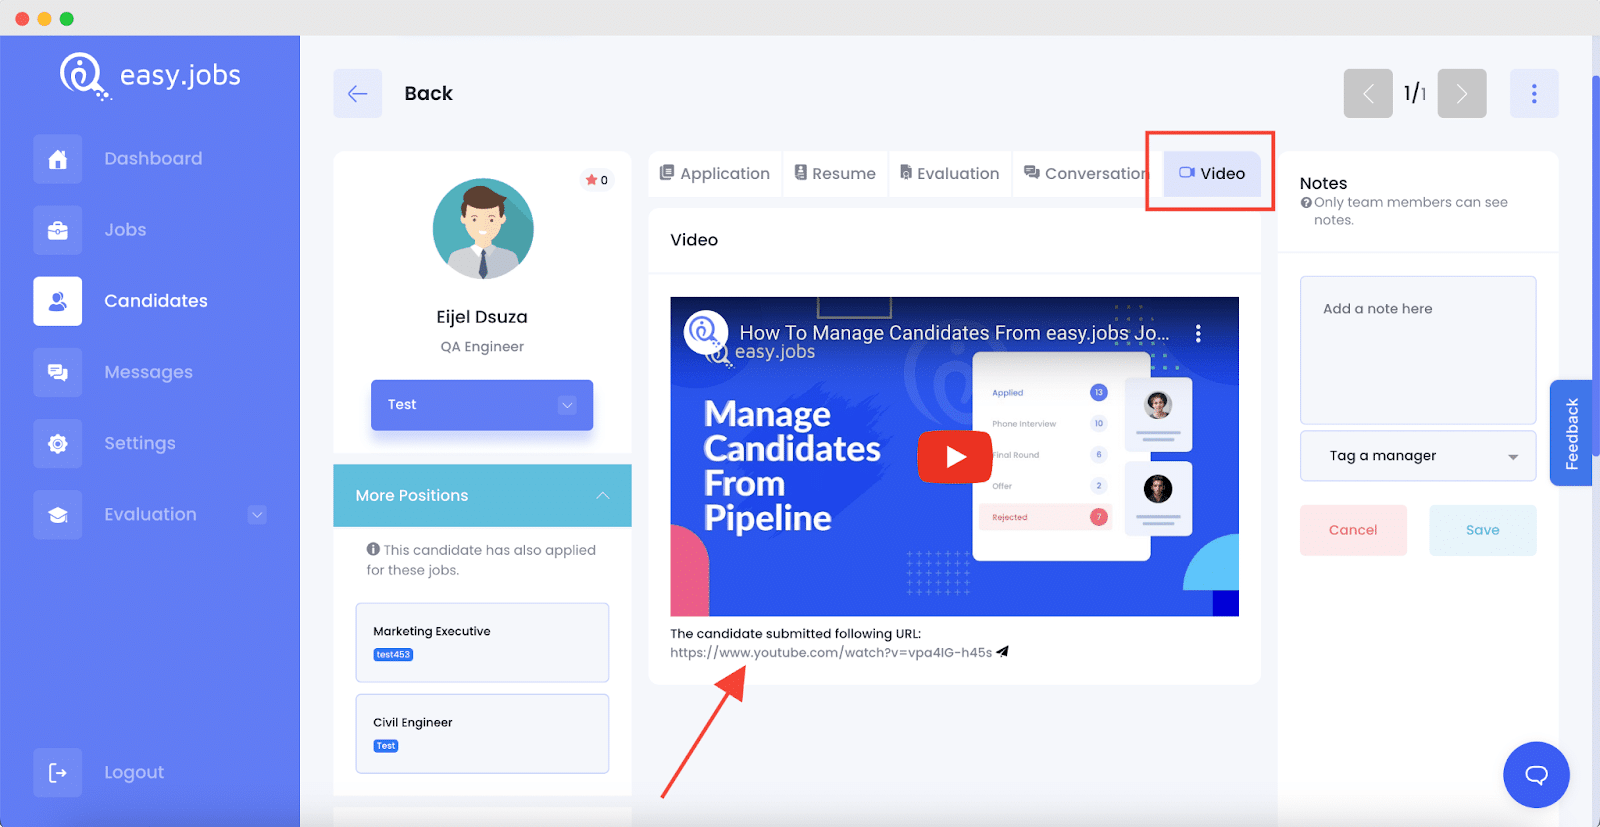Open the Civil Engineer job card

(x=482, y=734)
